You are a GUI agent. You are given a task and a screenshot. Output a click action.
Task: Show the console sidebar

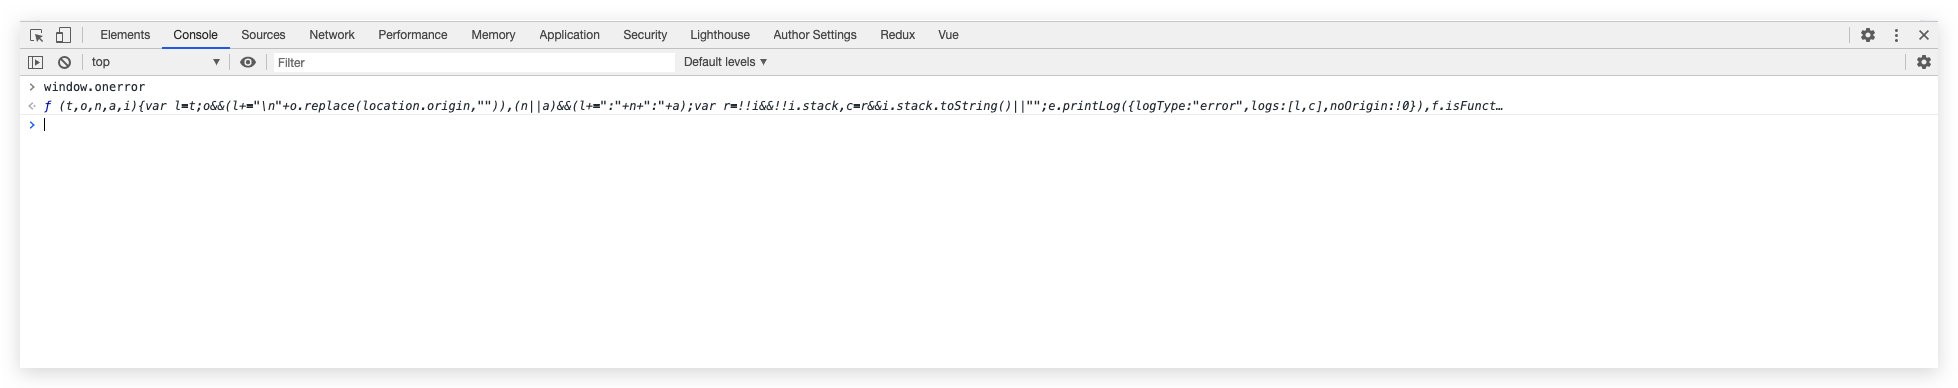(36, 62)
